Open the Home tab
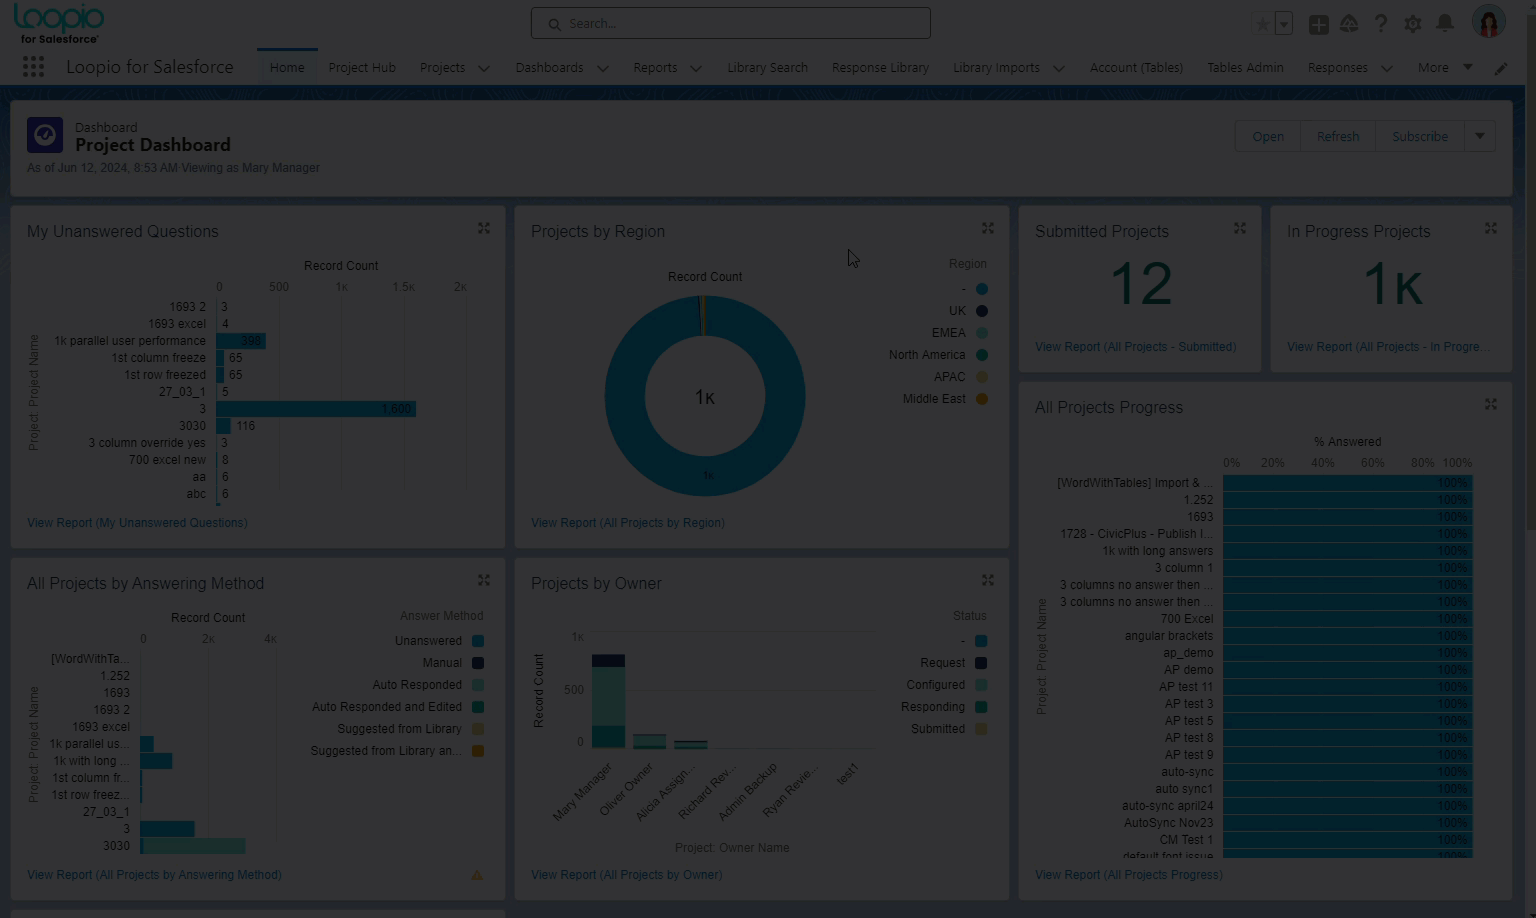The height and width of the screenshot is (918, 1536). (287, 68)
